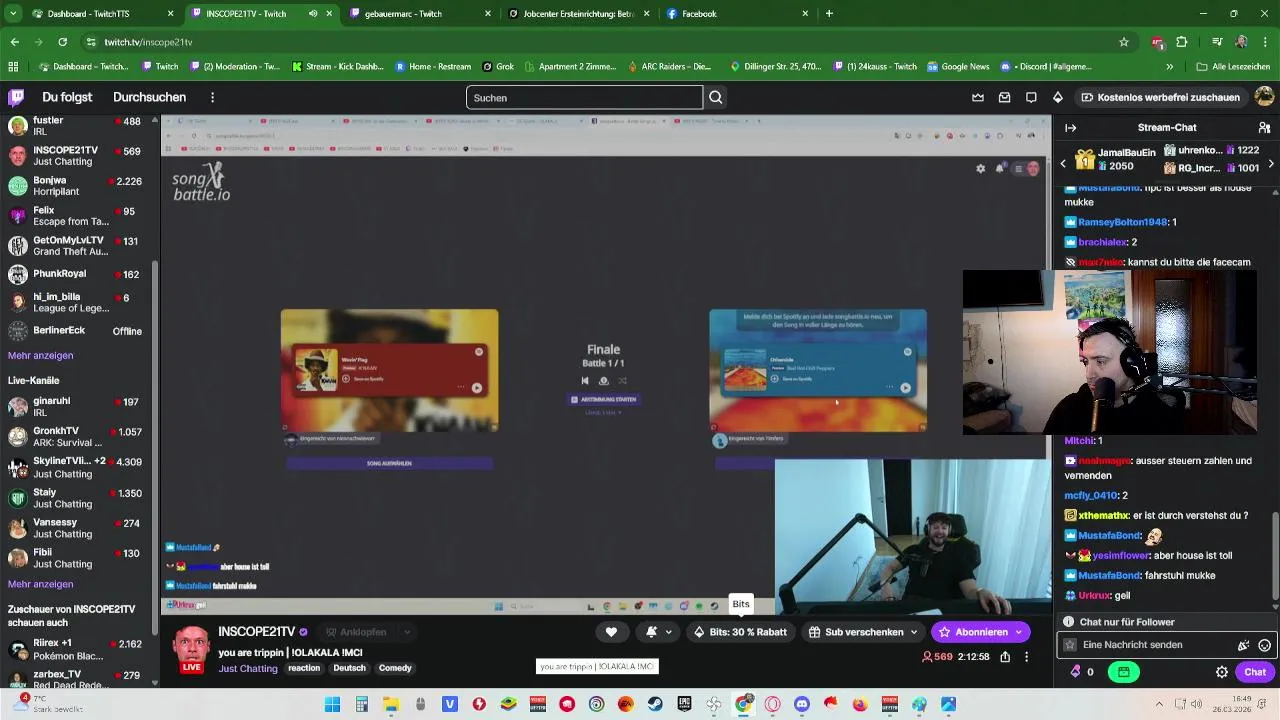Open the Windows Start menu

tap(332, 704)
